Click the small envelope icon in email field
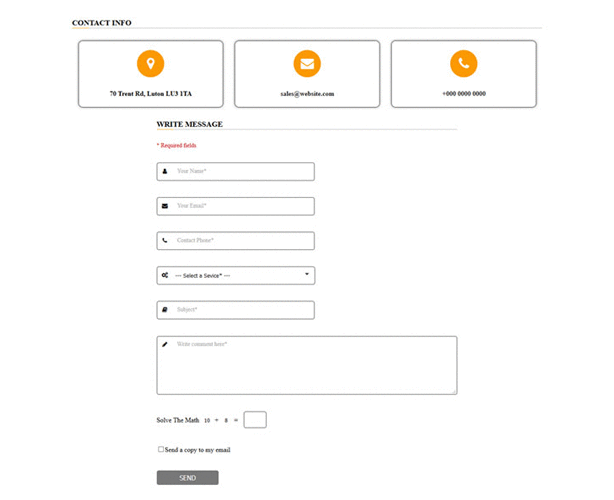614x500 pixels. point(165,206)
